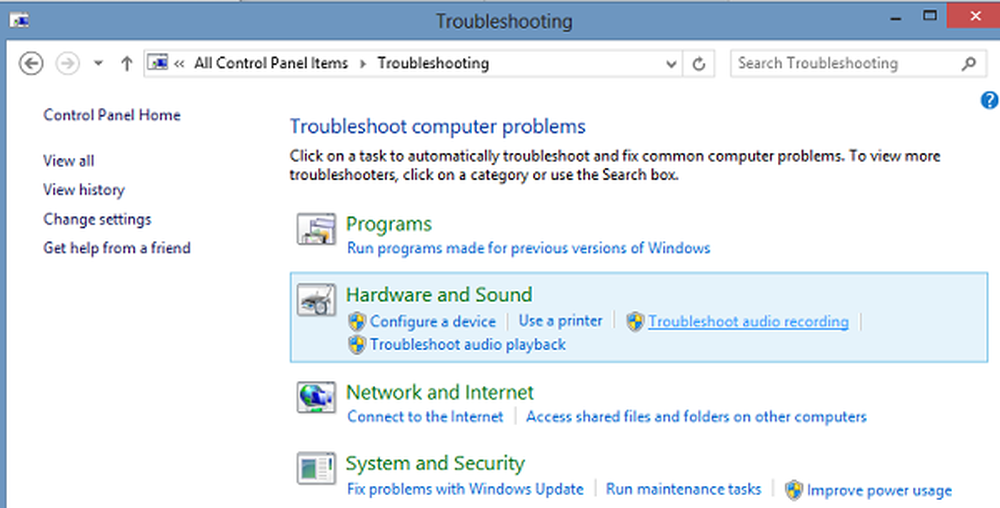Image resolution: width=1000 pixels, height=508 pixels.
Task: Refresh the Troubleshooting page
Action: point(699,64)
